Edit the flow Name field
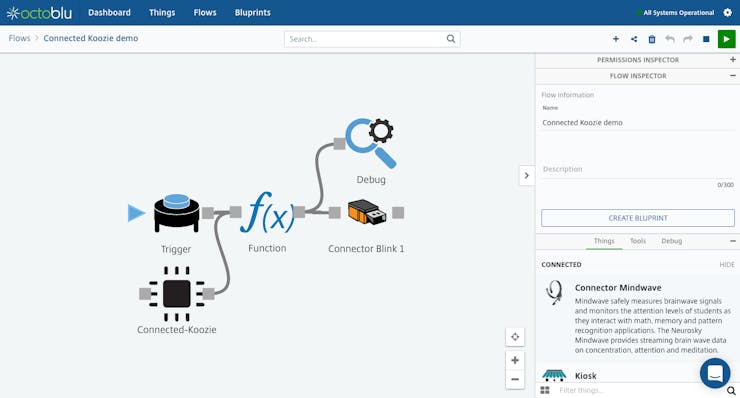Viewport: 740px width, 398px height. pyautogui.click(x=638, y=123)
